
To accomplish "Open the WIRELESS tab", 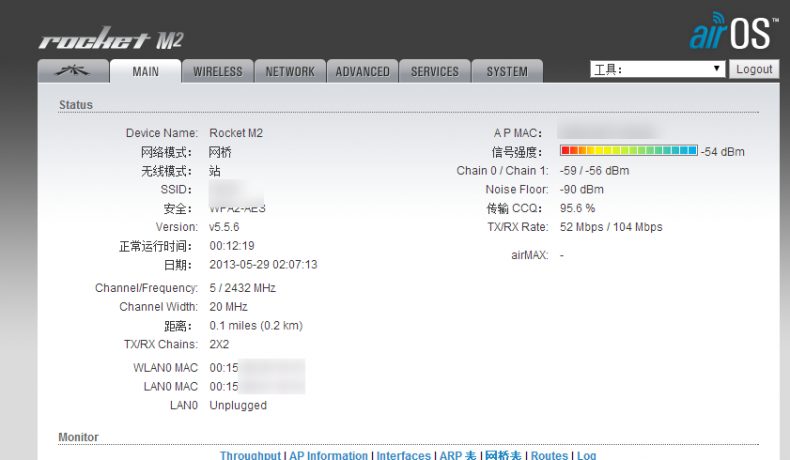I will pos(218,72).
